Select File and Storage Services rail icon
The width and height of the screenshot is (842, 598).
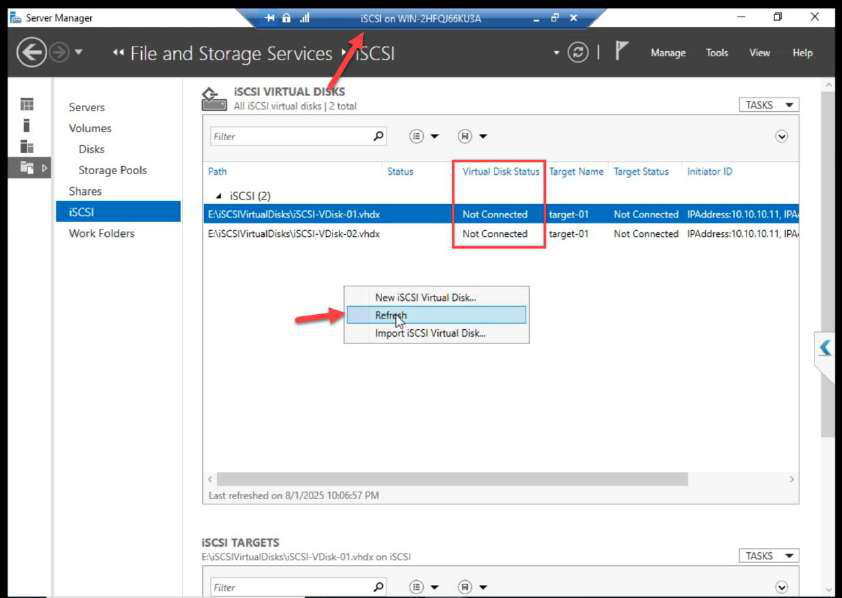point(27,167)
